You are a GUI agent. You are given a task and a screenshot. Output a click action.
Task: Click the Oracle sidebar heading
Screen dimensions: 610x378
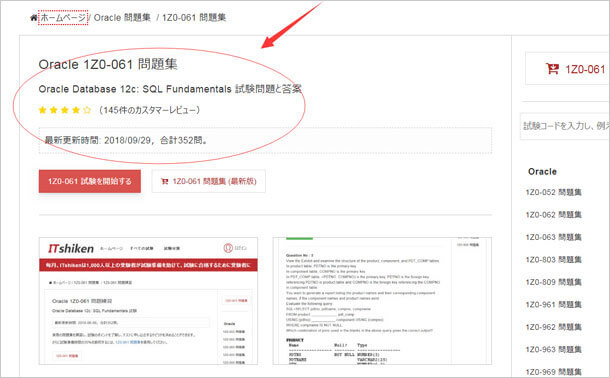(542, 172)
